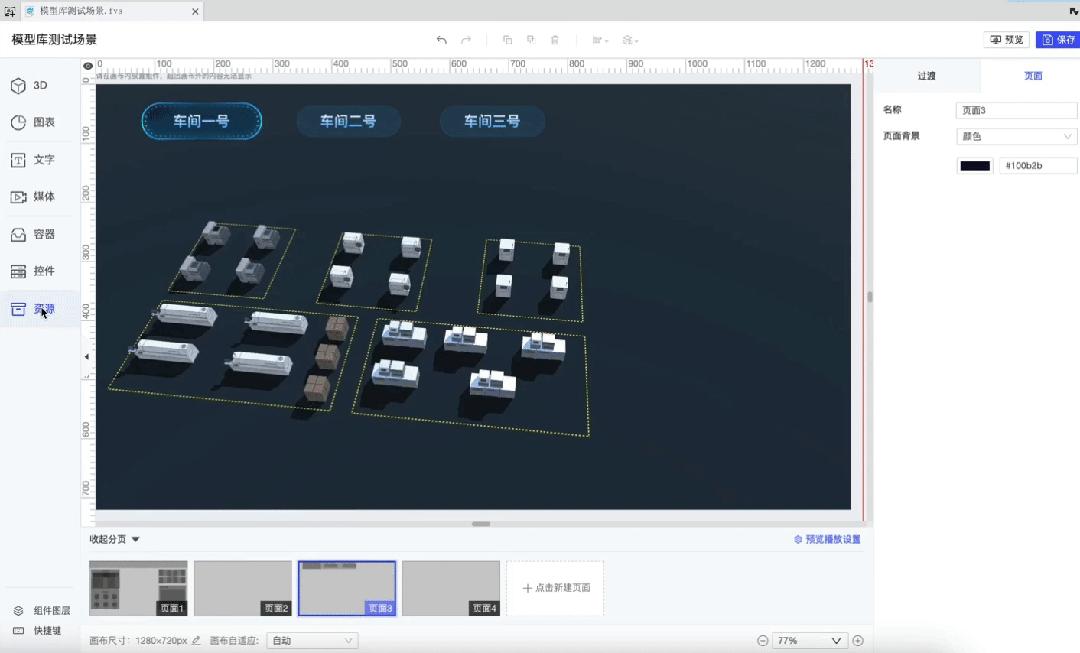The height and width of the screenshot is (653, 1080).
Task: Select the 页面2 page thumbnail
Action: coord(243,588)
